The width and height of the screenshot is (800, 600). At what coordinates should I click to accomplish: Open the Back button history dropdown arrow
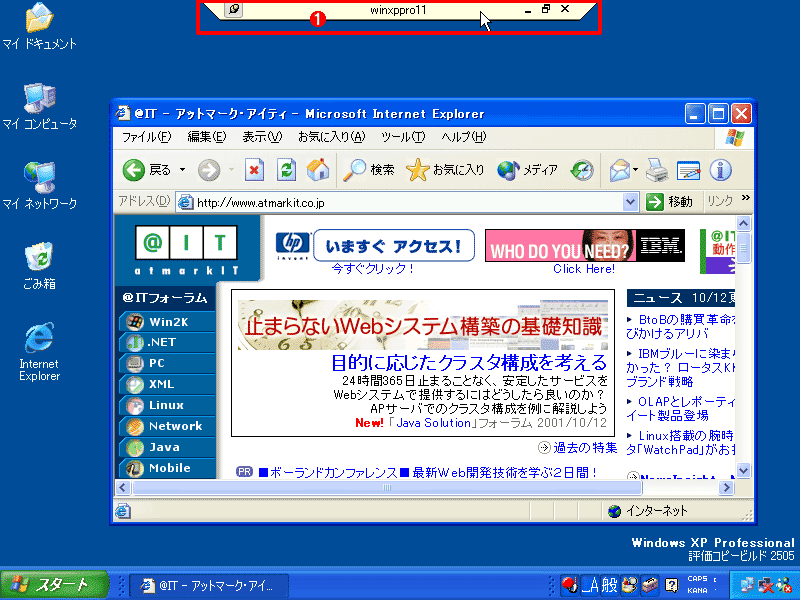pyautogui.click(x=182, y=170)
